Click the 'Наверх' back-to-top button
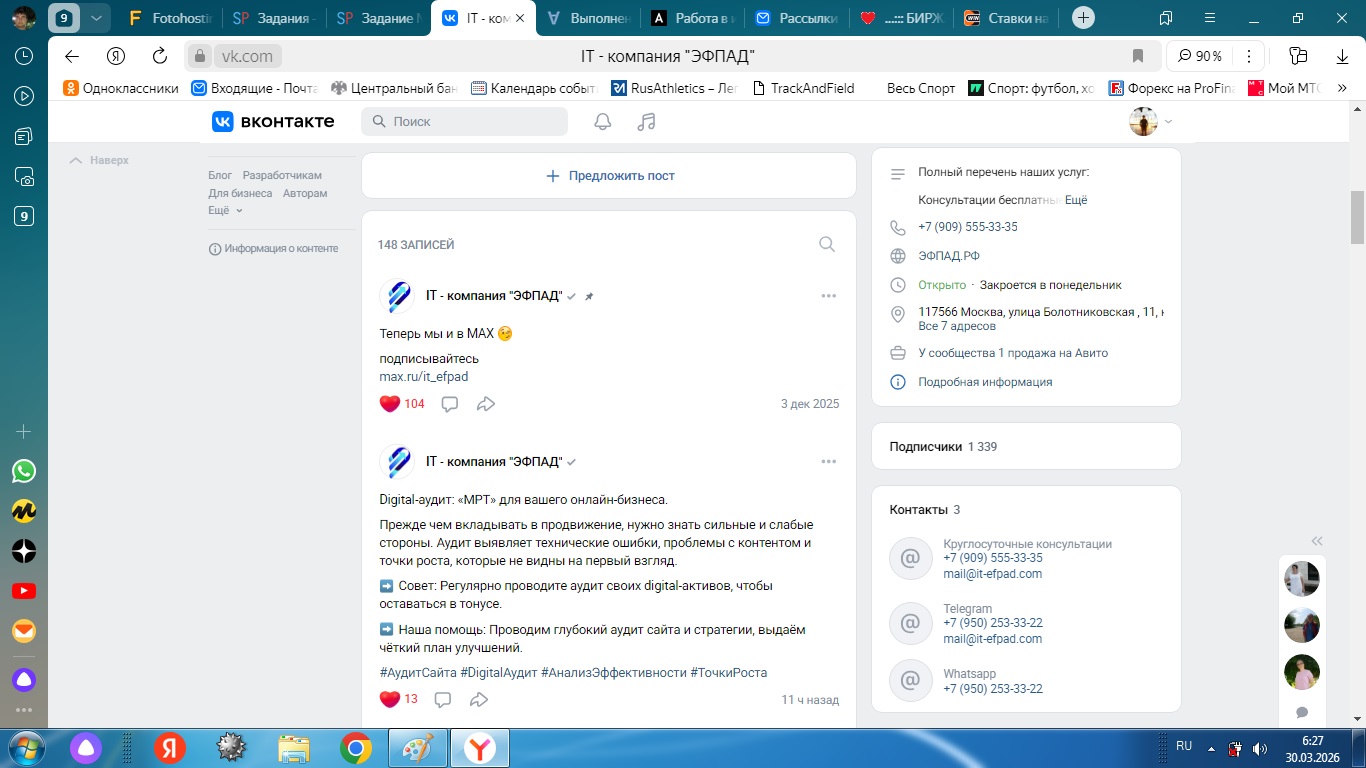This screenshot has width=1366, height=768. (x=100, y=160)
